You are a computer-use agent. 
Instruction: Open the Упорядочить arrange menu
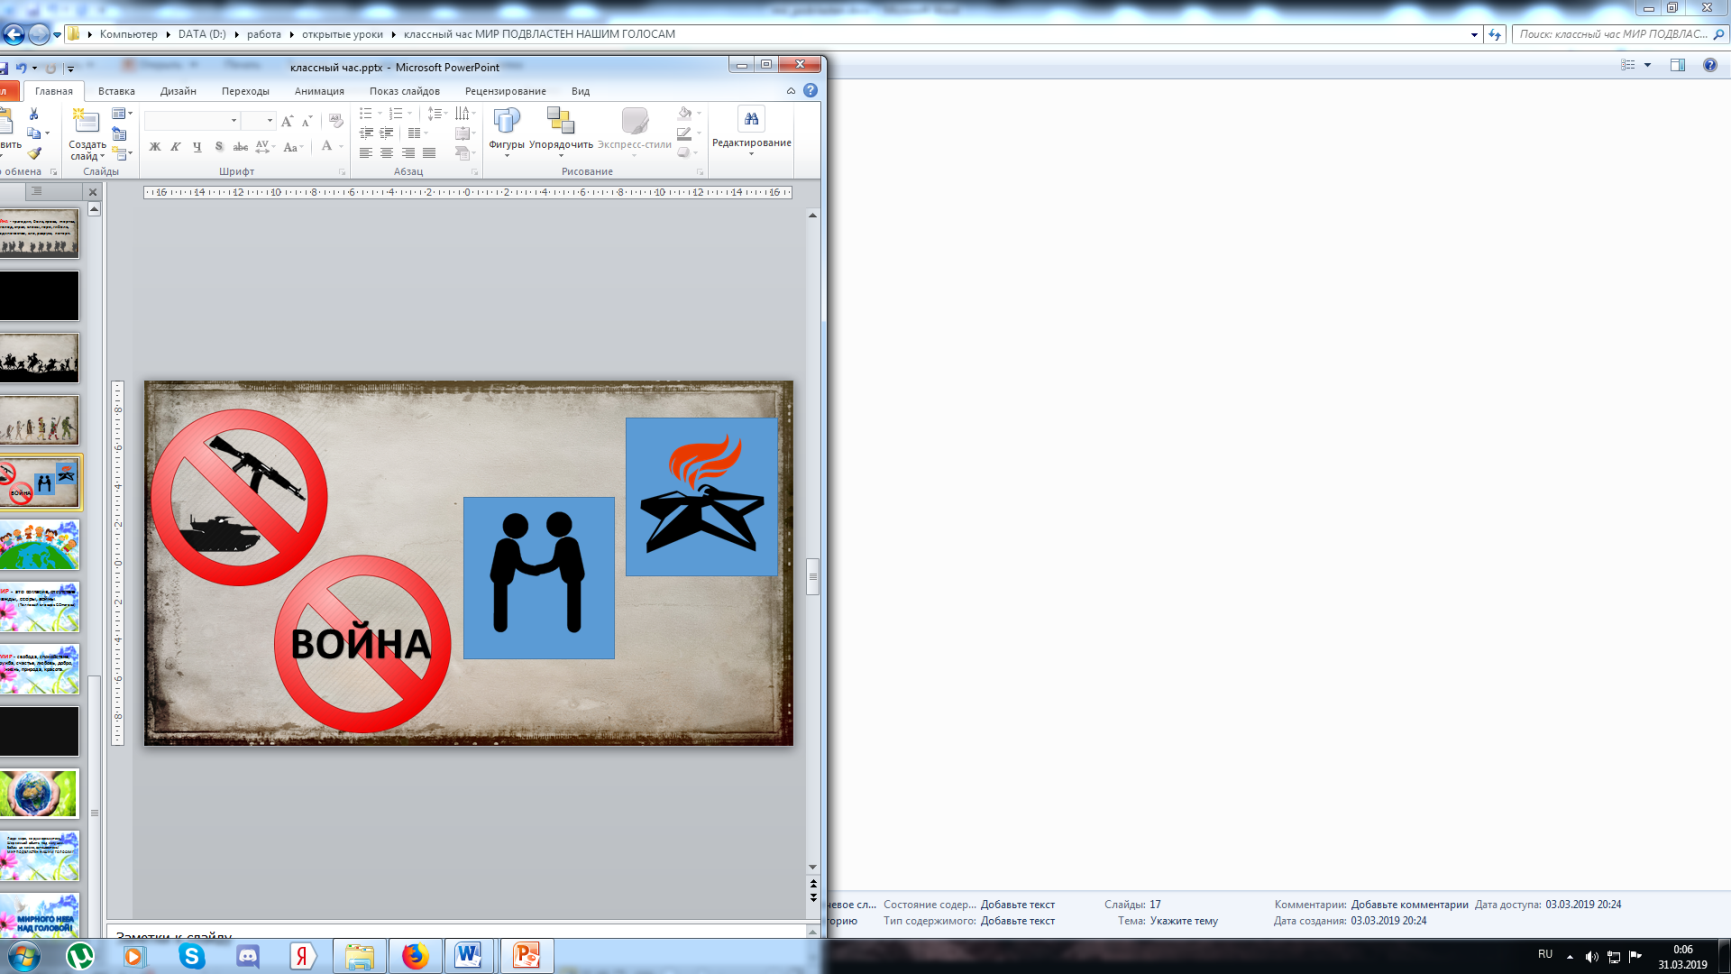[561, 130]
